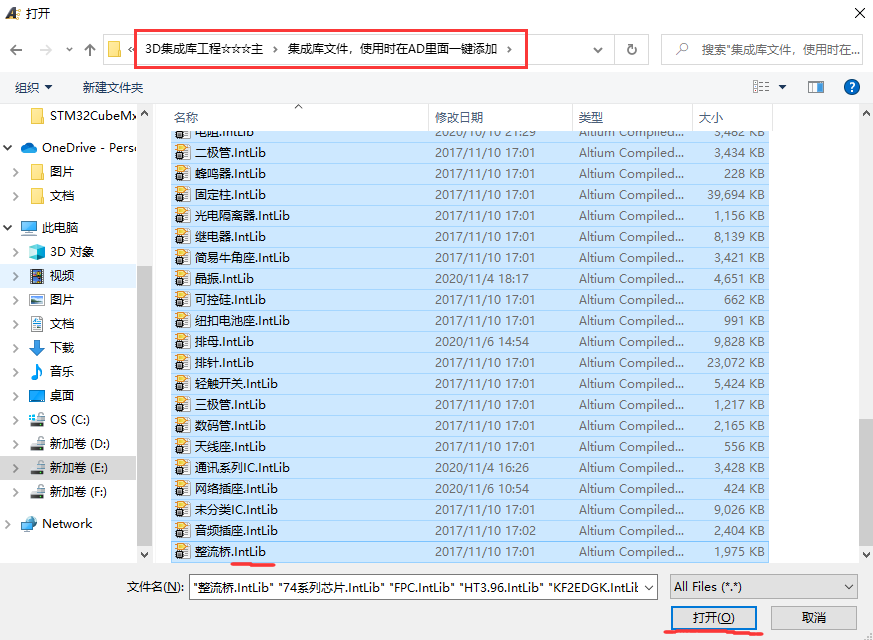Image resolution: width=873 pixels, height=640 pixels.
Task: Click the 打开(O) button
Action: click(713, 618)
